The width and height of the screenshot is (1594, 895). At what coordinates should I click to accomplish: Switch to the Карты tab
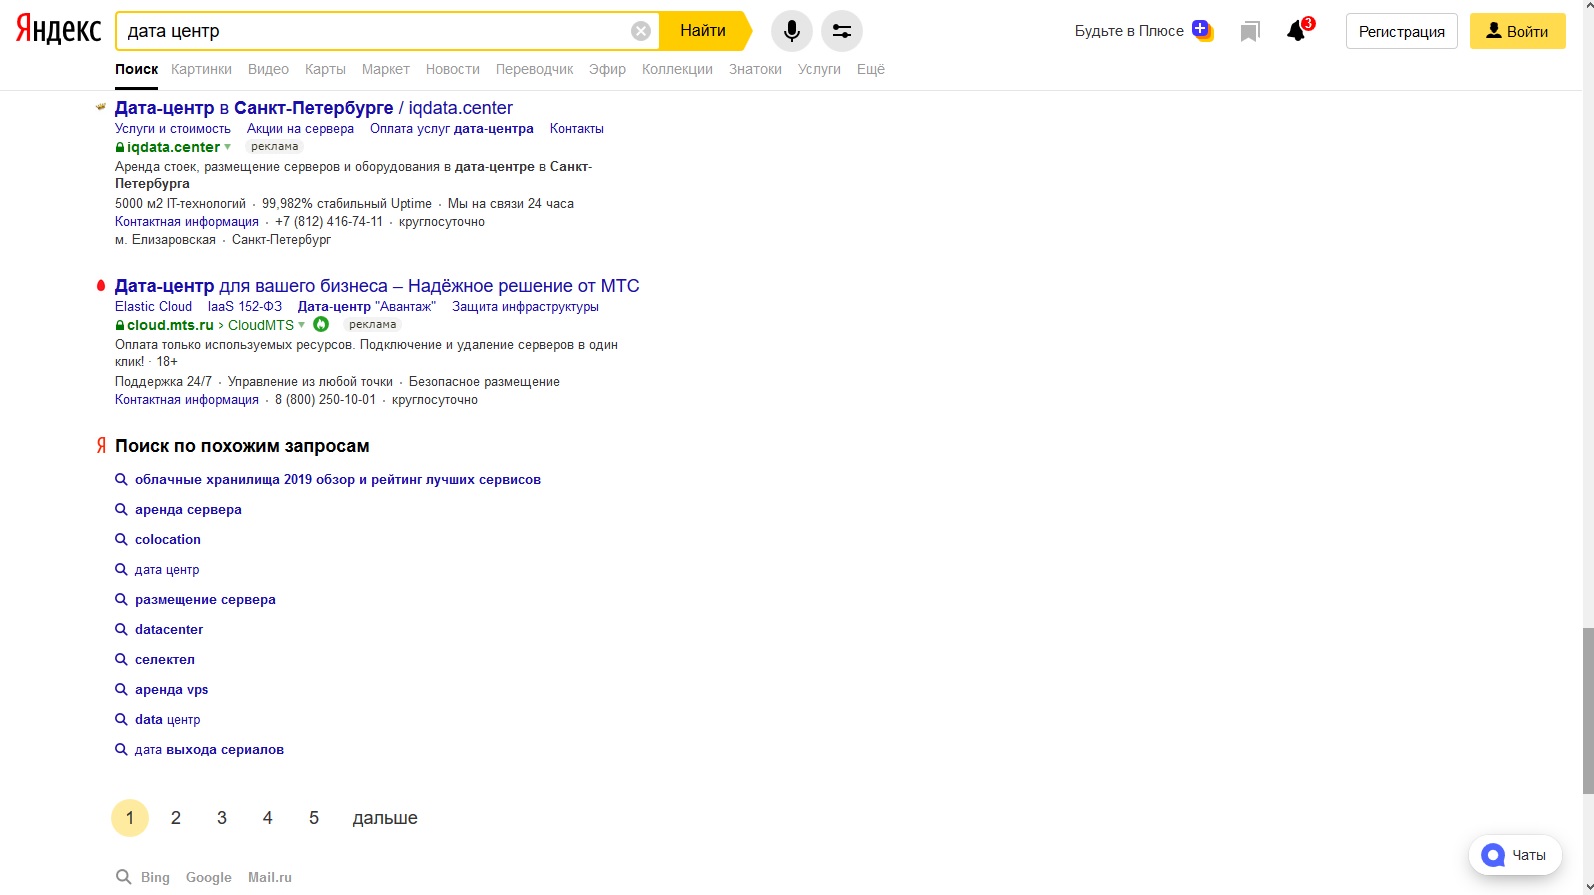325,69
